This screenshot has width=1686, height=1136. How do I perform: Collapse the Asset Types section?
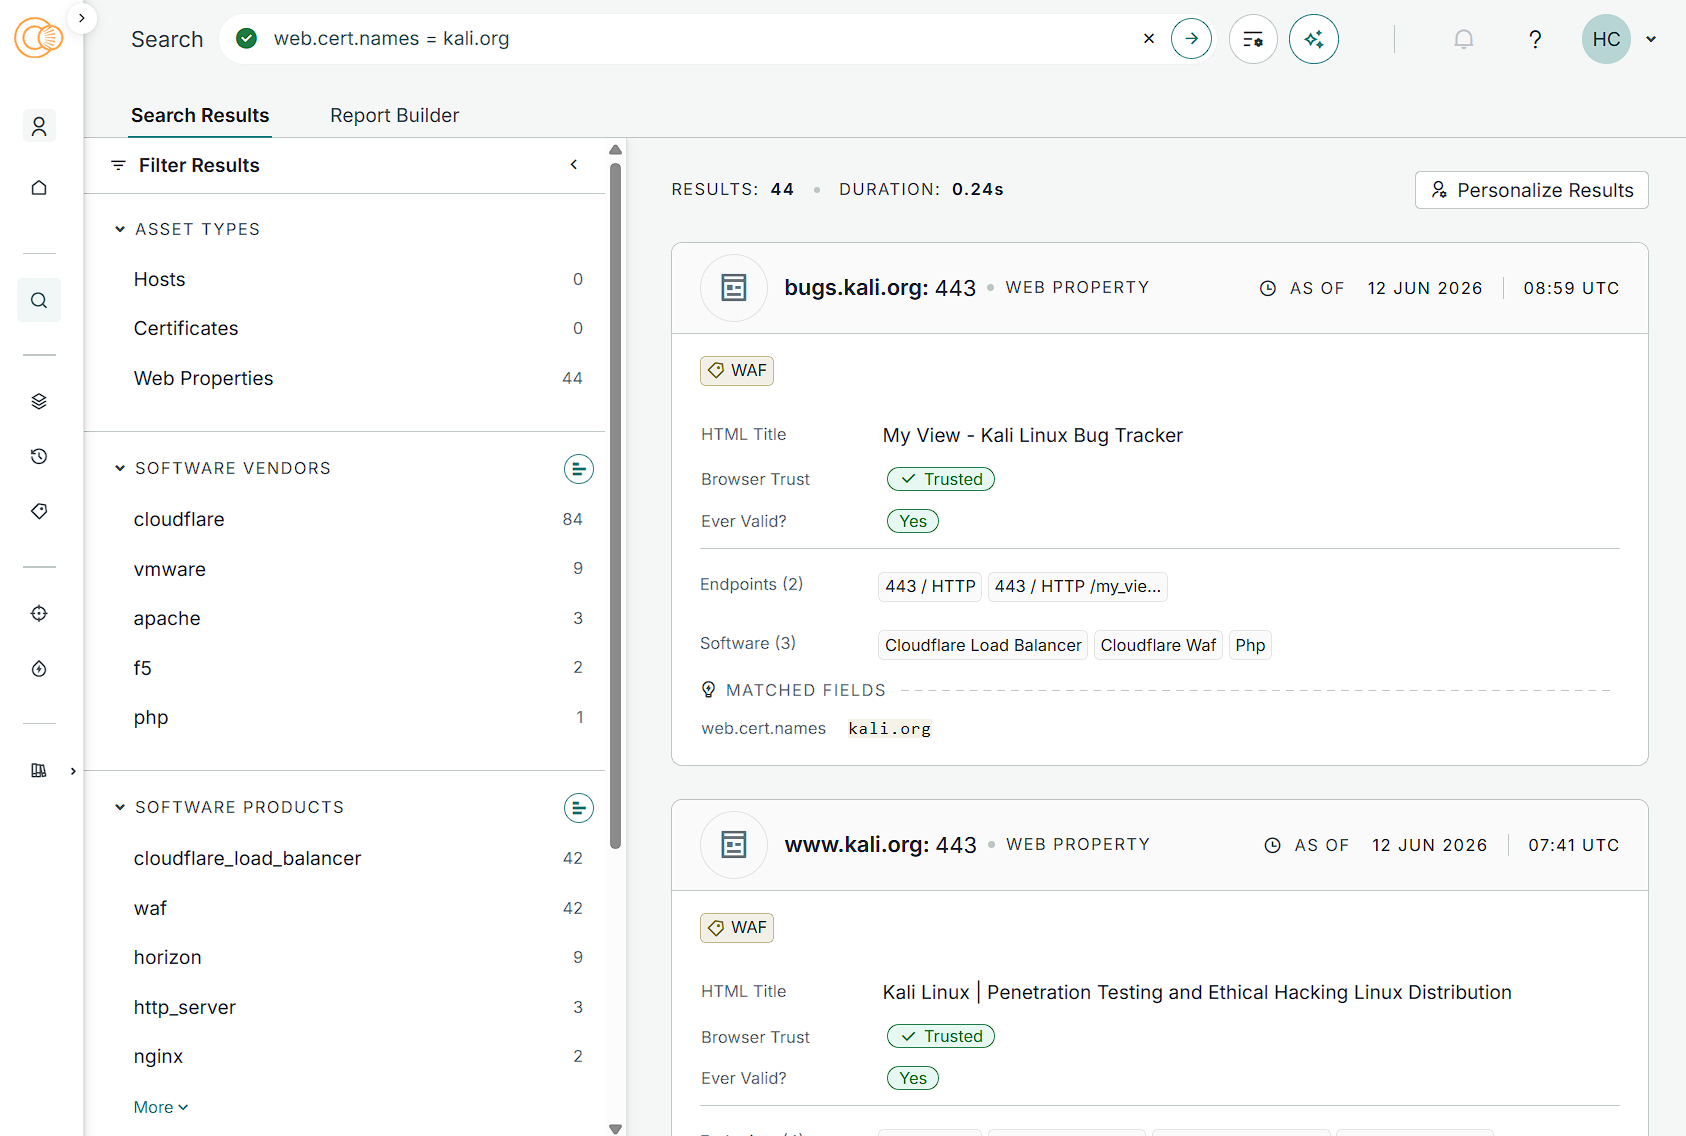[x=120, y=229]
